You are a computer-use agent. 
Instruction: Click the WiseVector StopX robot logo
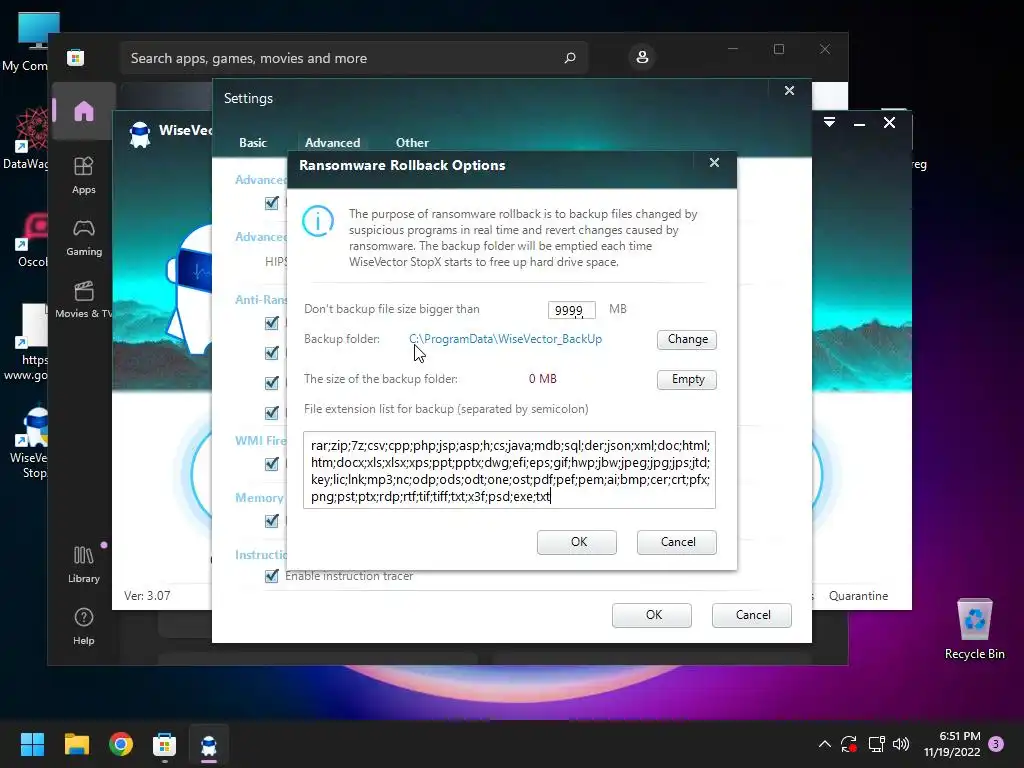140,135
